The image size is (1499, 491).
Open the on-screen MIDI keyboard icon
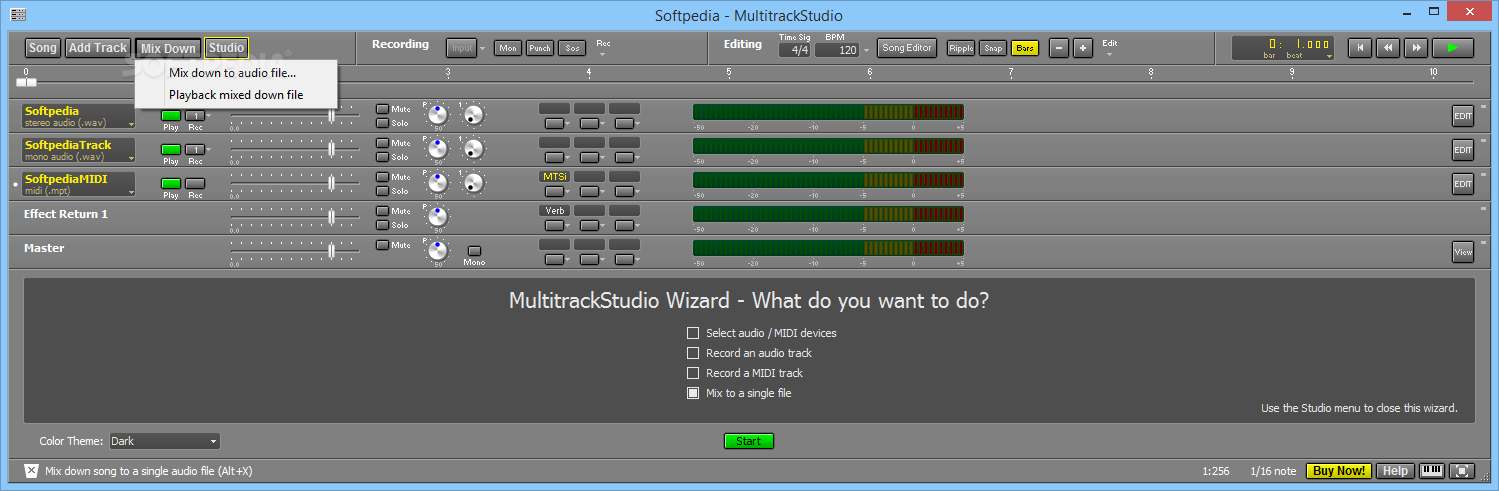tap(1432, 471)
